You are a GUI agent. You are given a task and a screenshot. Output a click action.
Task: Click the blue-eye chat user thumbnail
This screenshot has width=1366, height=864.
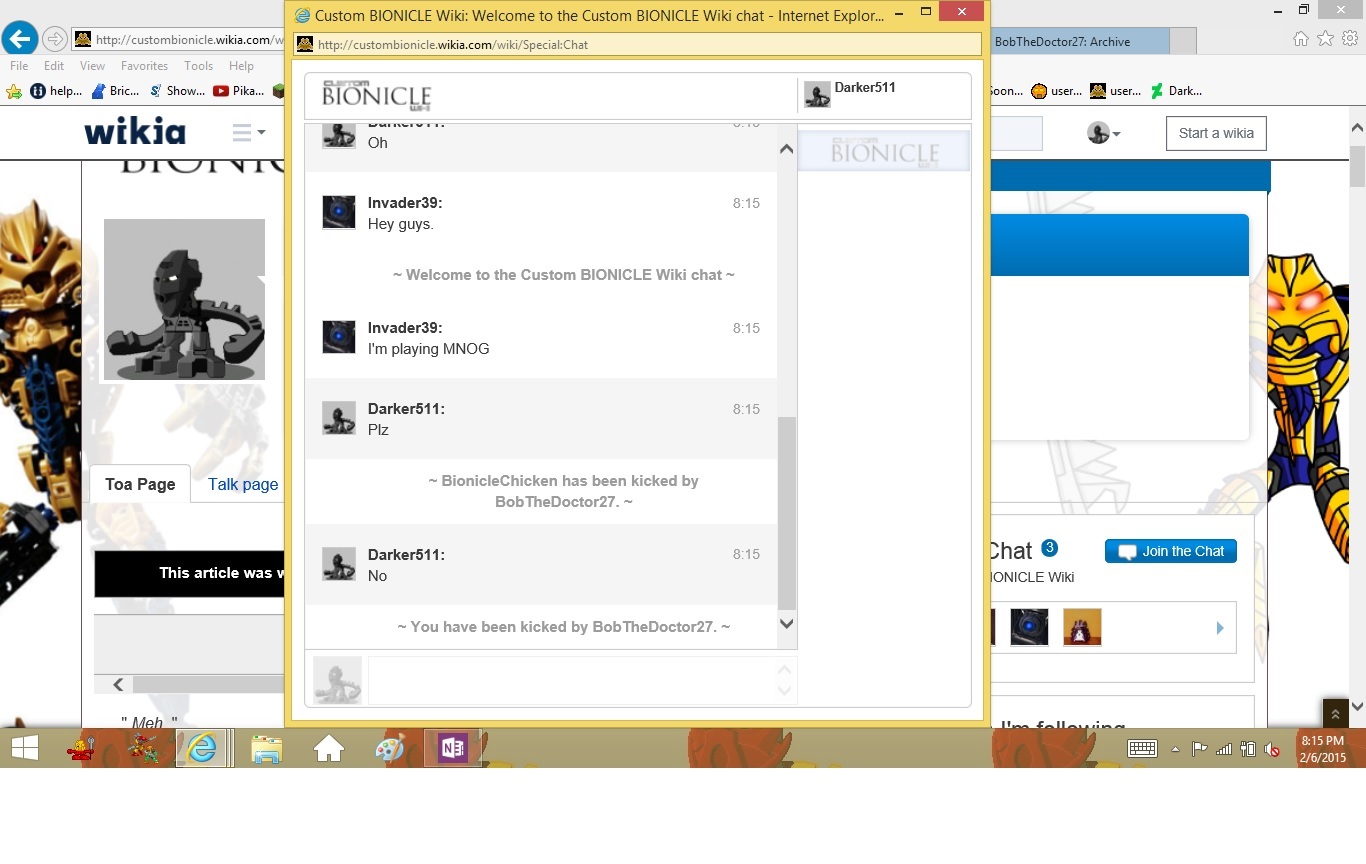(1029, 627)
